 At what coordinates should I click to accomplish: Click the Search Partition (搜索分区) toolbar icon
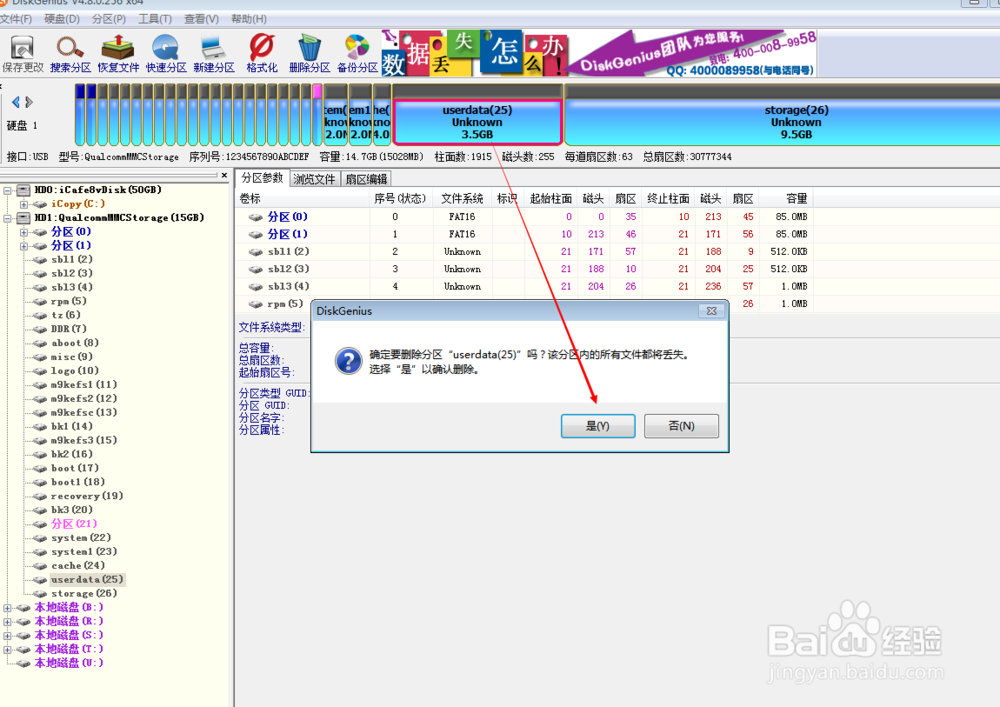coord(70,54)
